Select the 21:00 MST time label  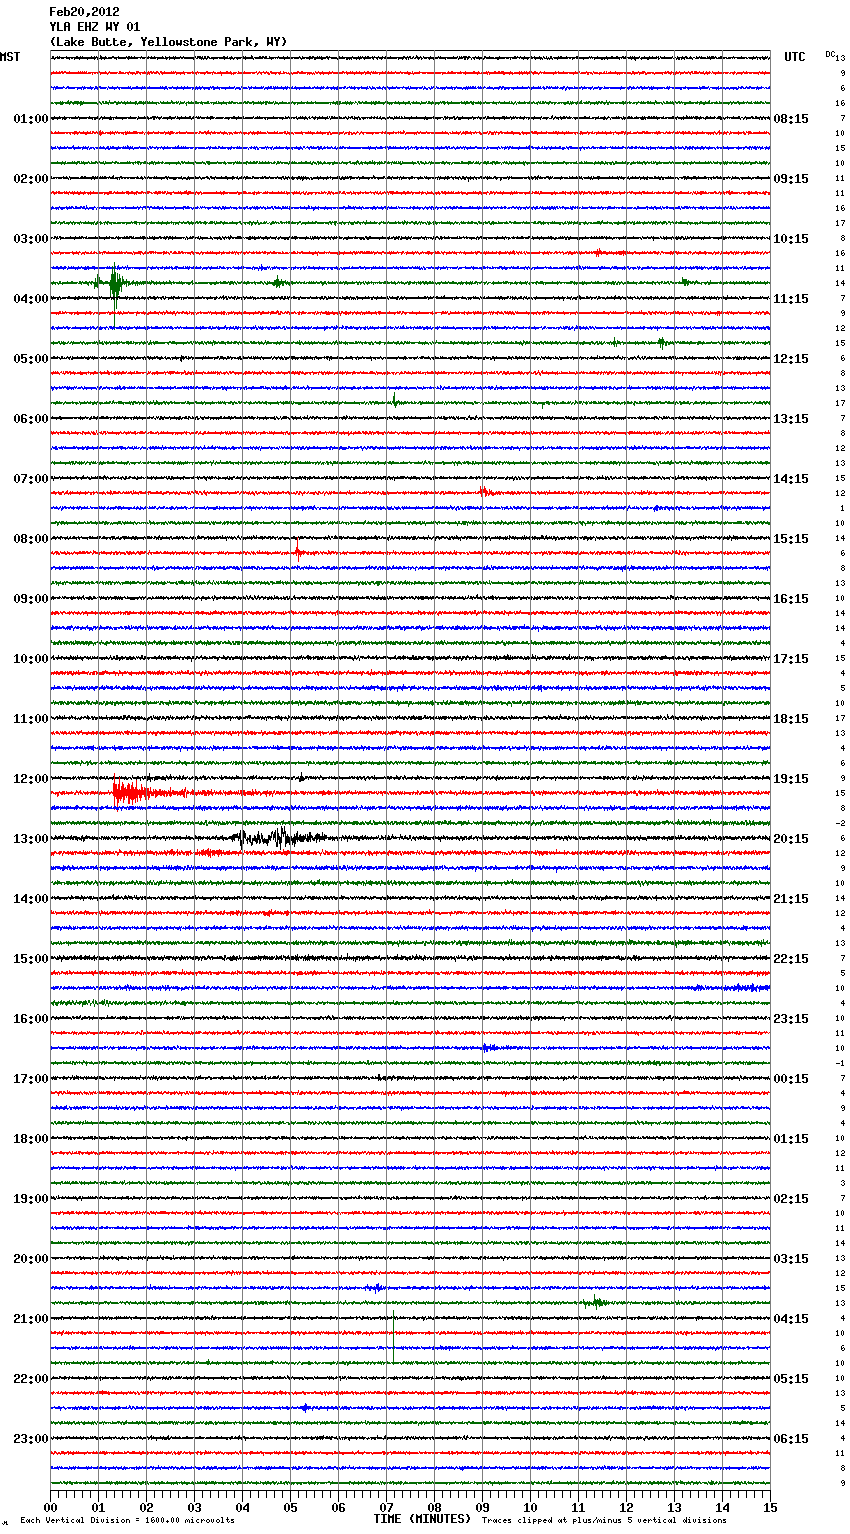(x=31, y=1319)
